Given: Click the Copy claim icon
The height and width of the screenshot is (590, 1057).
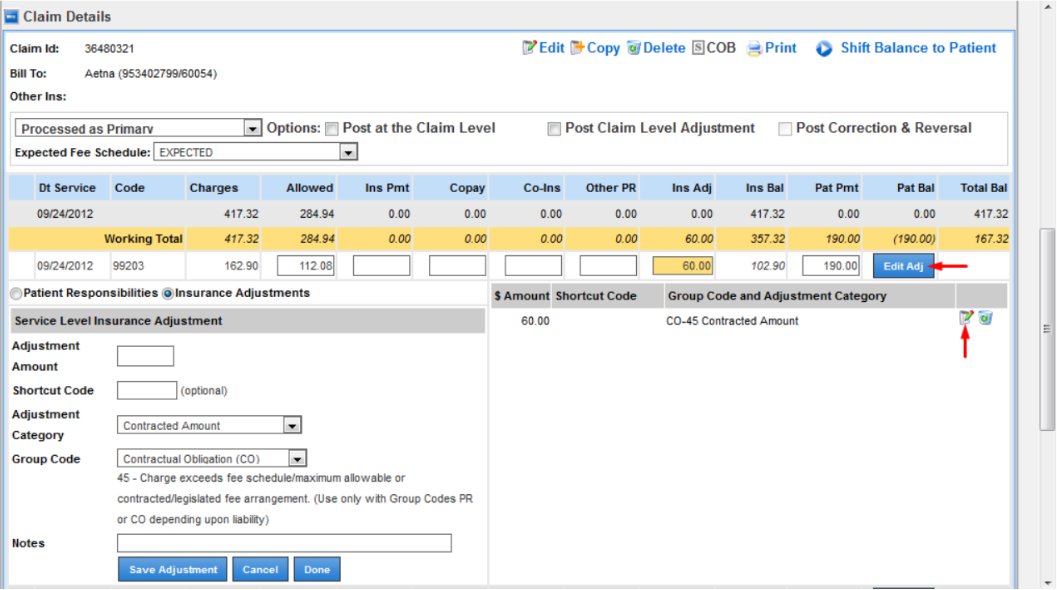Looking at the screenshot, I should 577,48.
